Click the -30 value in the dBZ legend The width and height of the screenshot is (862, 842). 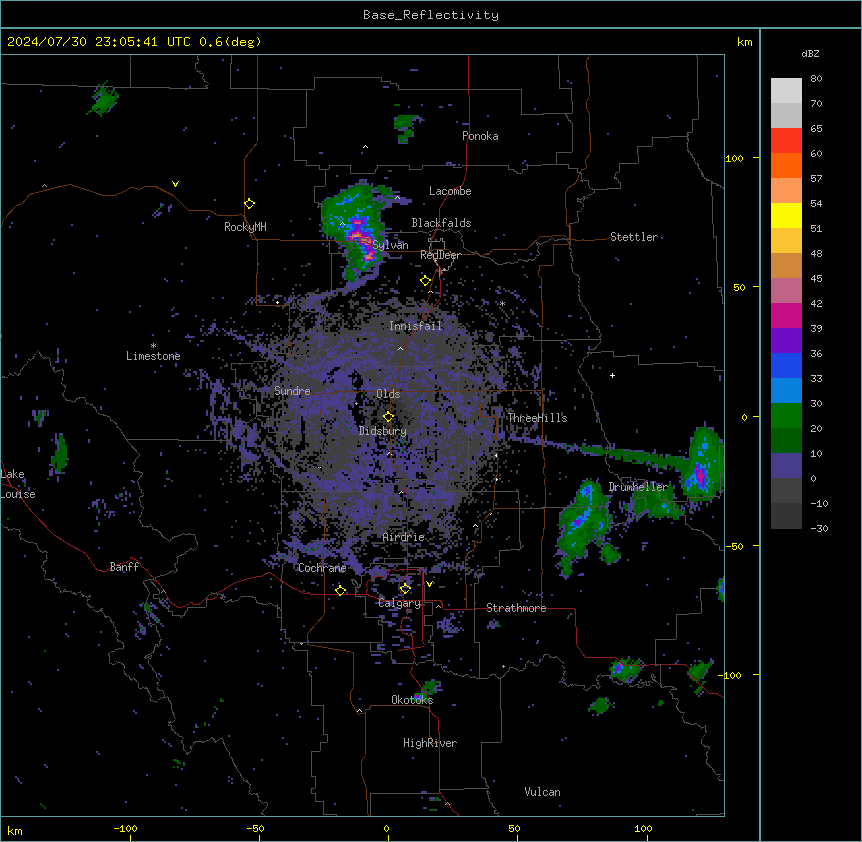point(819,529)
